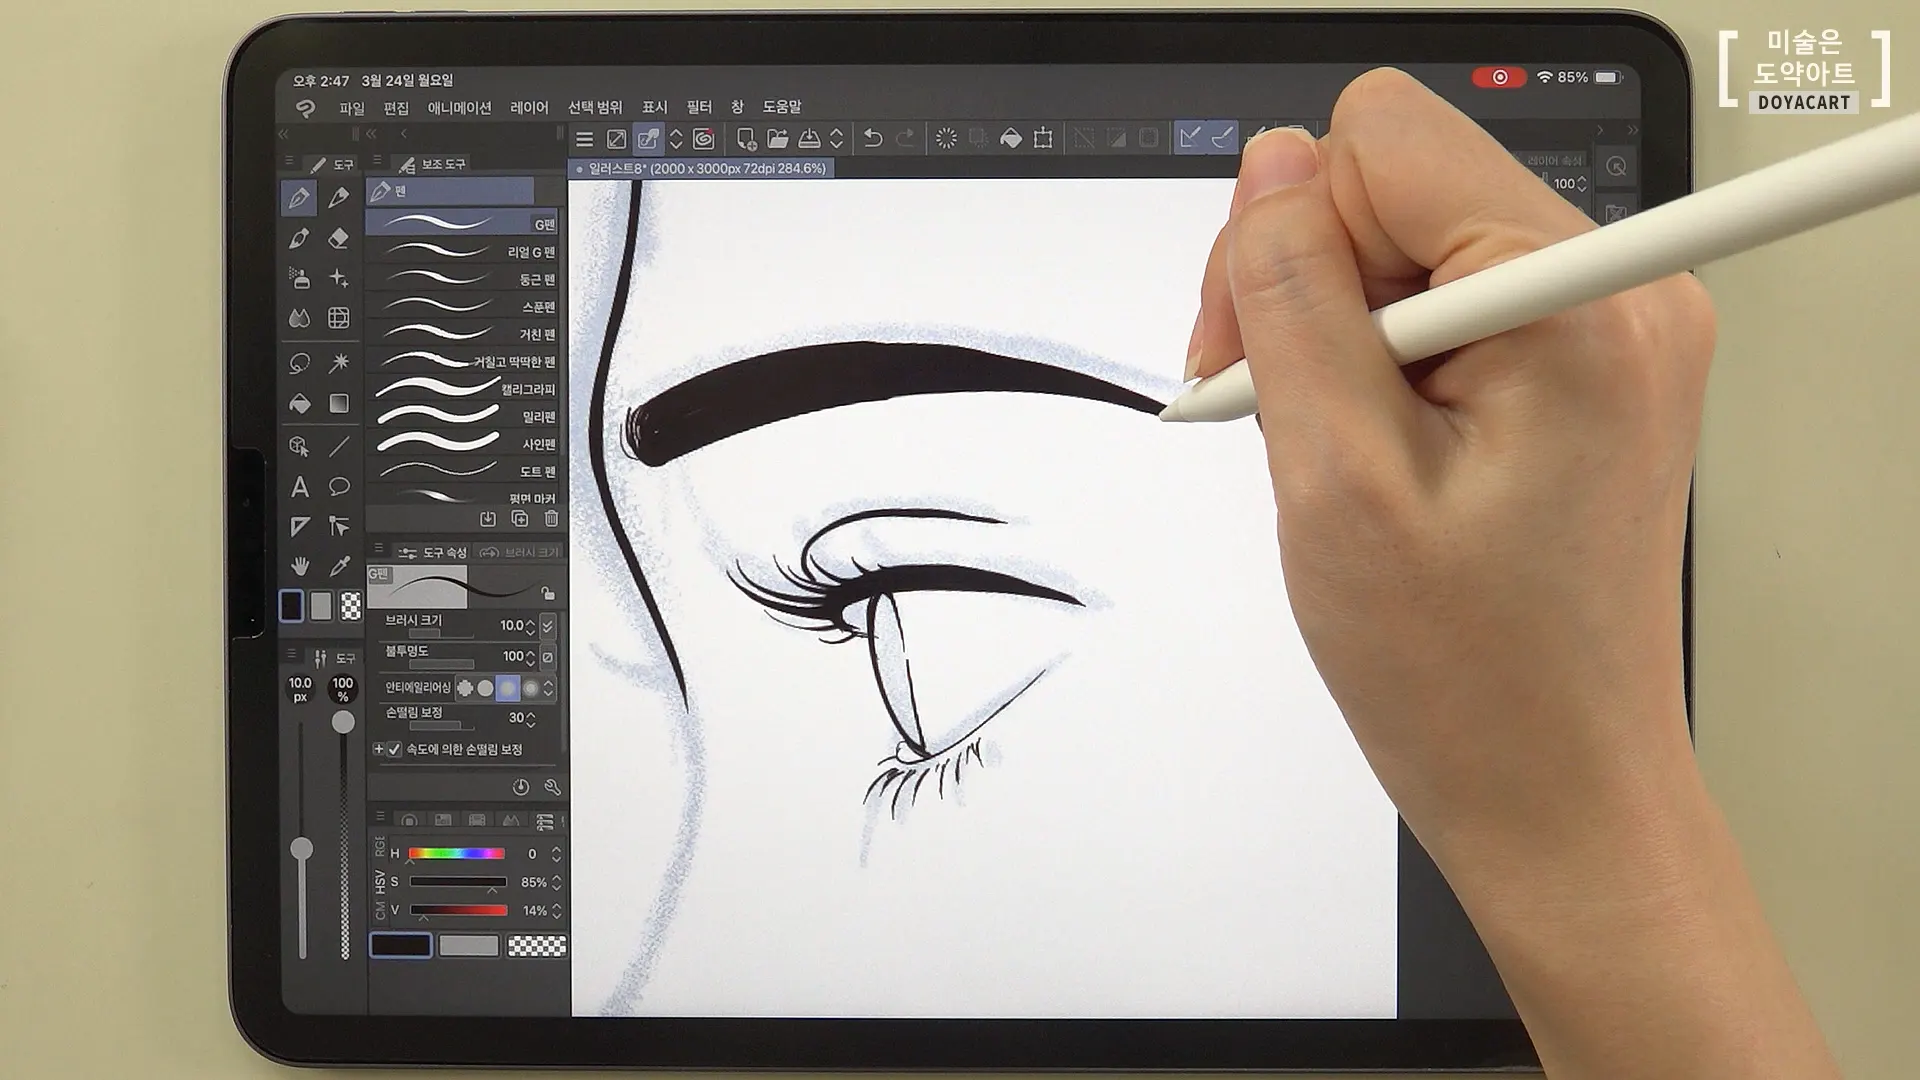Toggle the opacity dynamics button
Screen dimensions: 1920x1080
[547, 657]
